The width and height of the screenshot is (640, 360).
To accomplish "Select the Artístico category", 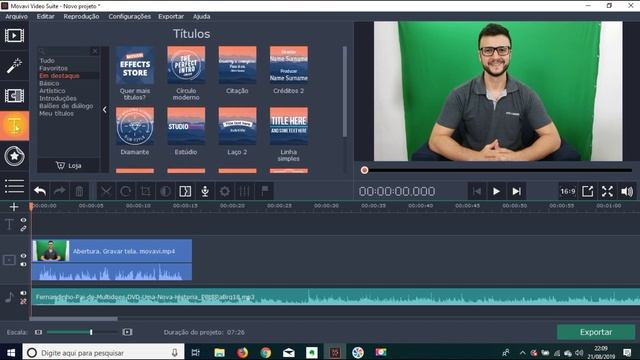I will coord(52,91).
